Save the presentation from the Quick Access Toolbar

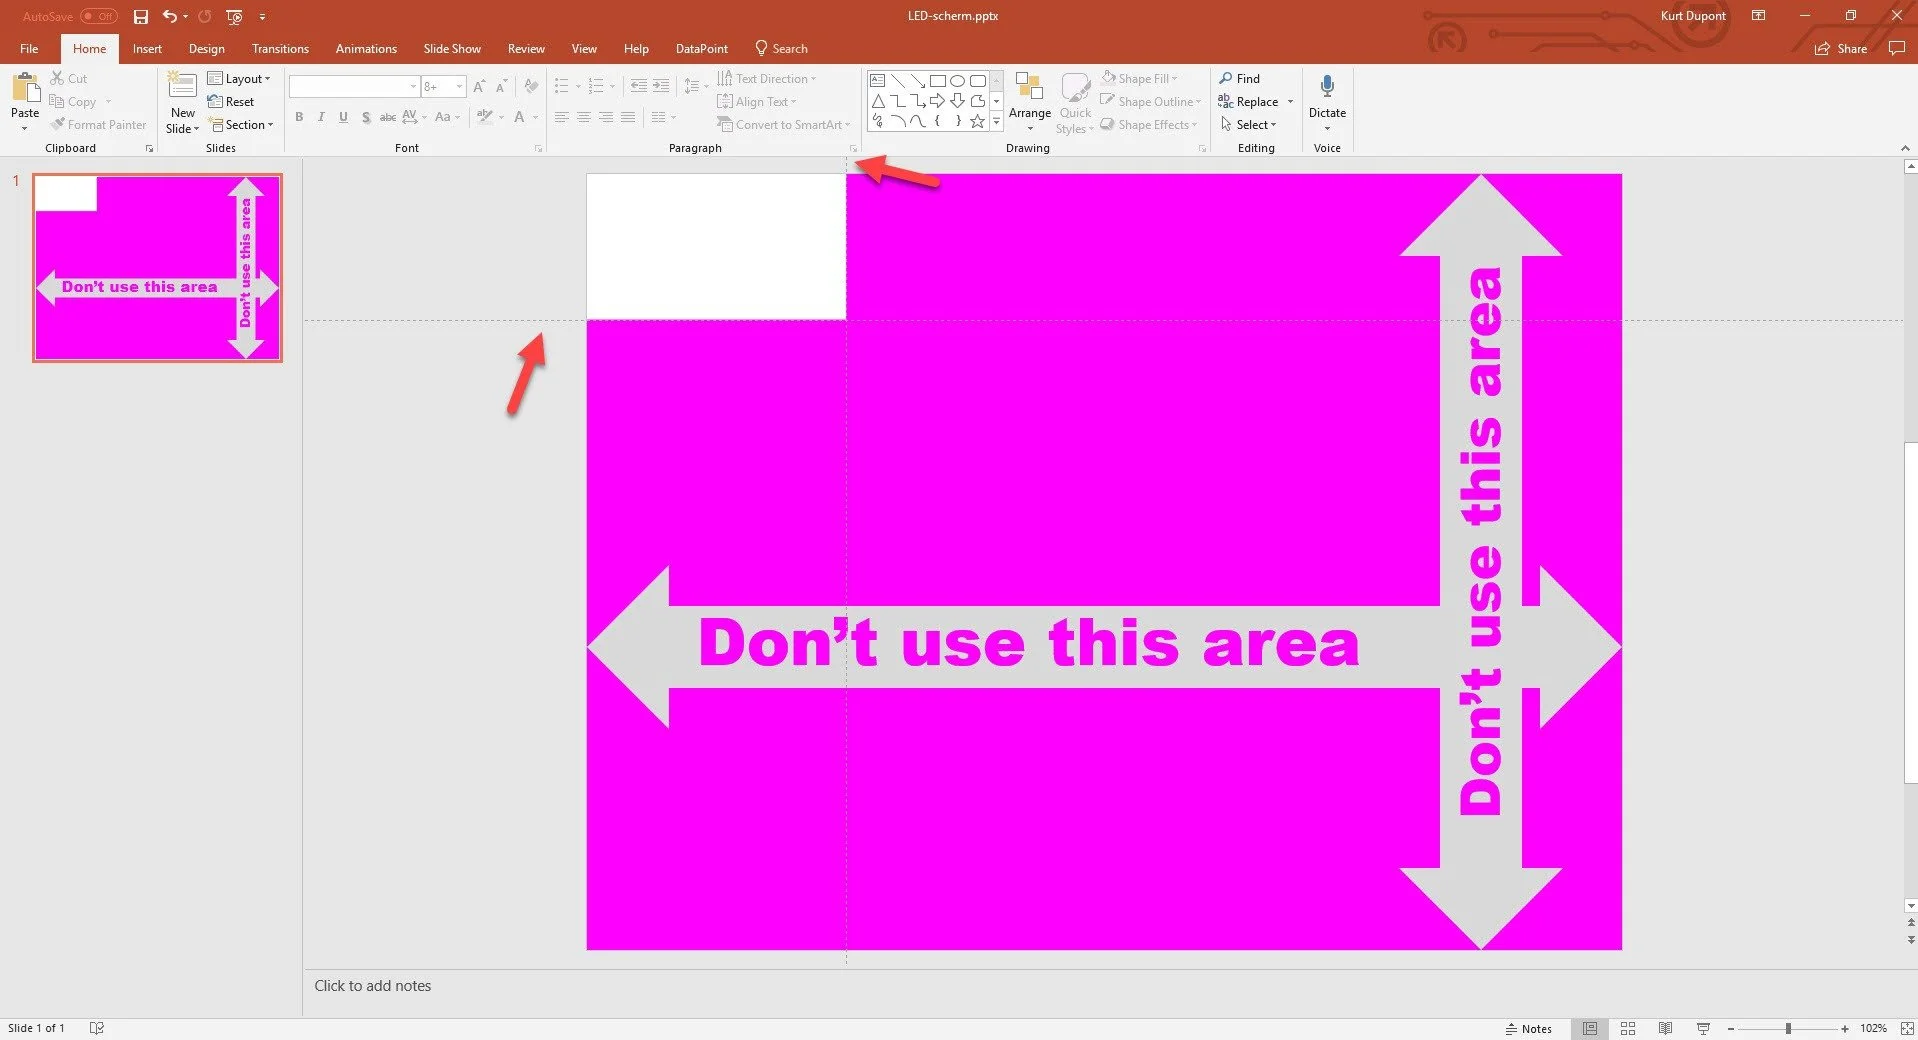[x=141, y=17]
